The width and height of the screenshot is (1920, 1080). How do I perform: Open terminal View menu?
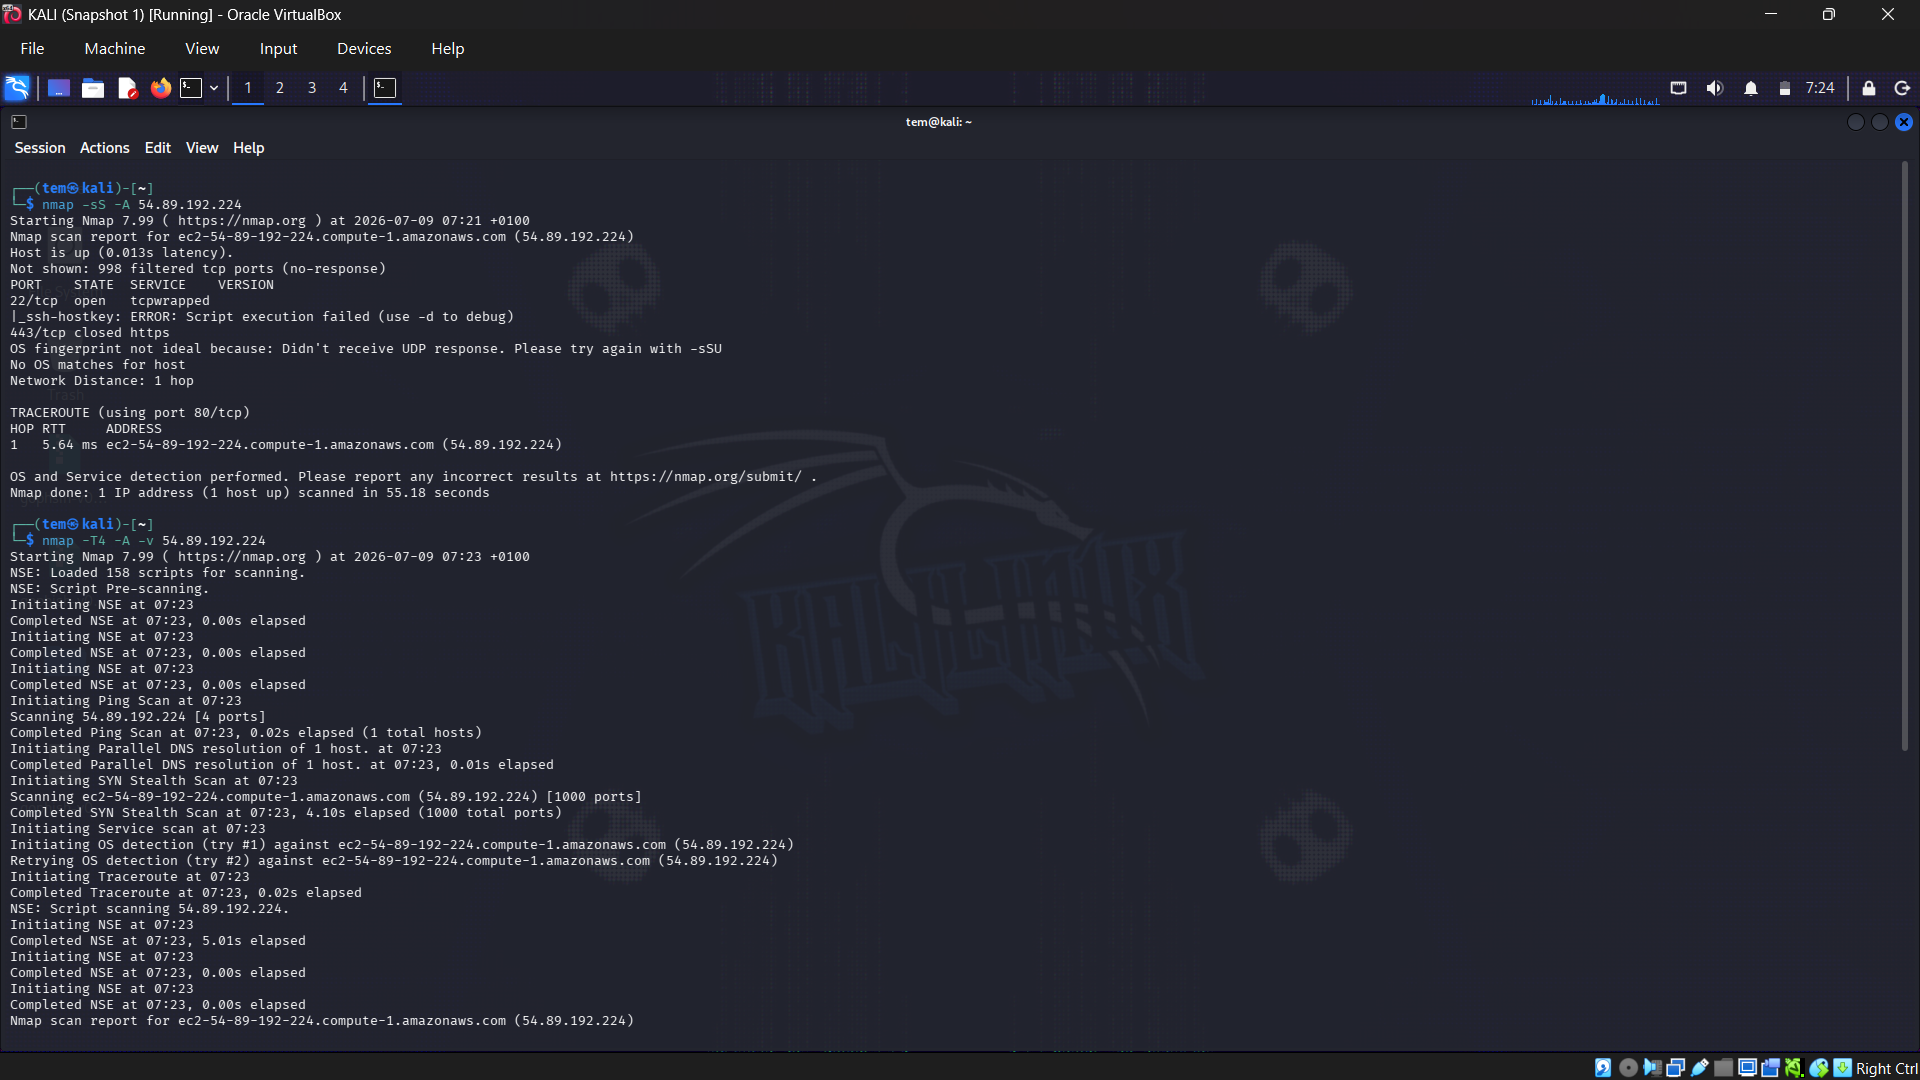(x=202, y=148)
